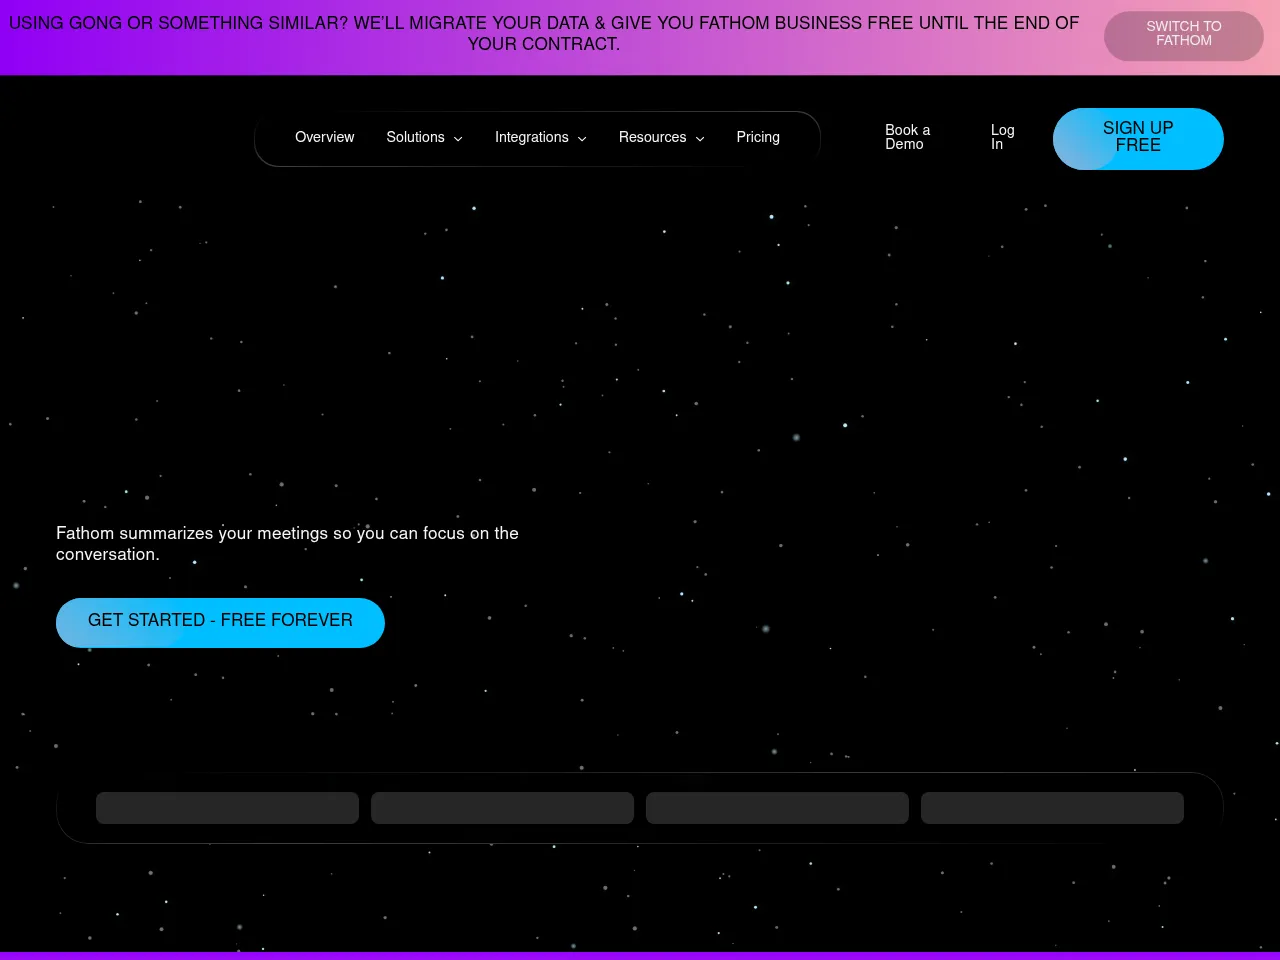Select the fourth gray placeholder tab
The height and width of the screenshot is (960, 1280).
click(1052, 808)
